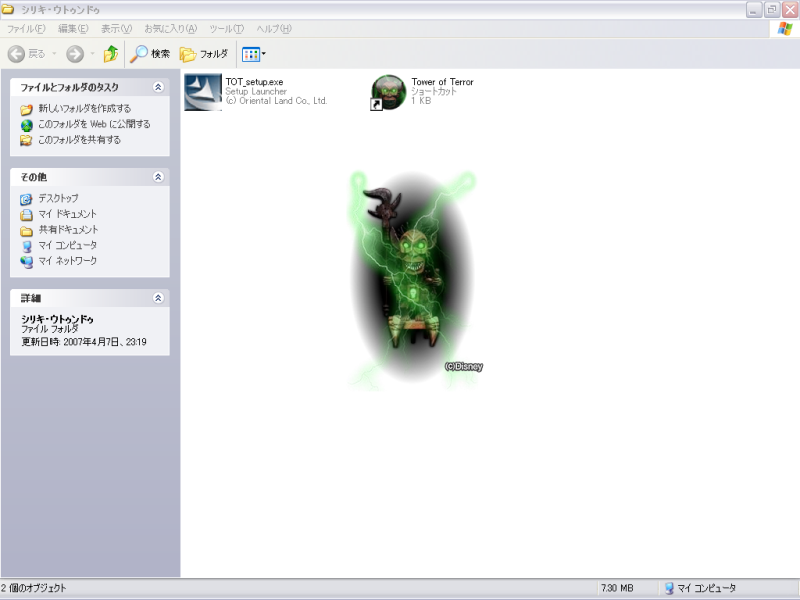Screen dimensions: 800x600
Task: Collapse the ファイルとフォルダのタスク panel
Action: [158, 87]
